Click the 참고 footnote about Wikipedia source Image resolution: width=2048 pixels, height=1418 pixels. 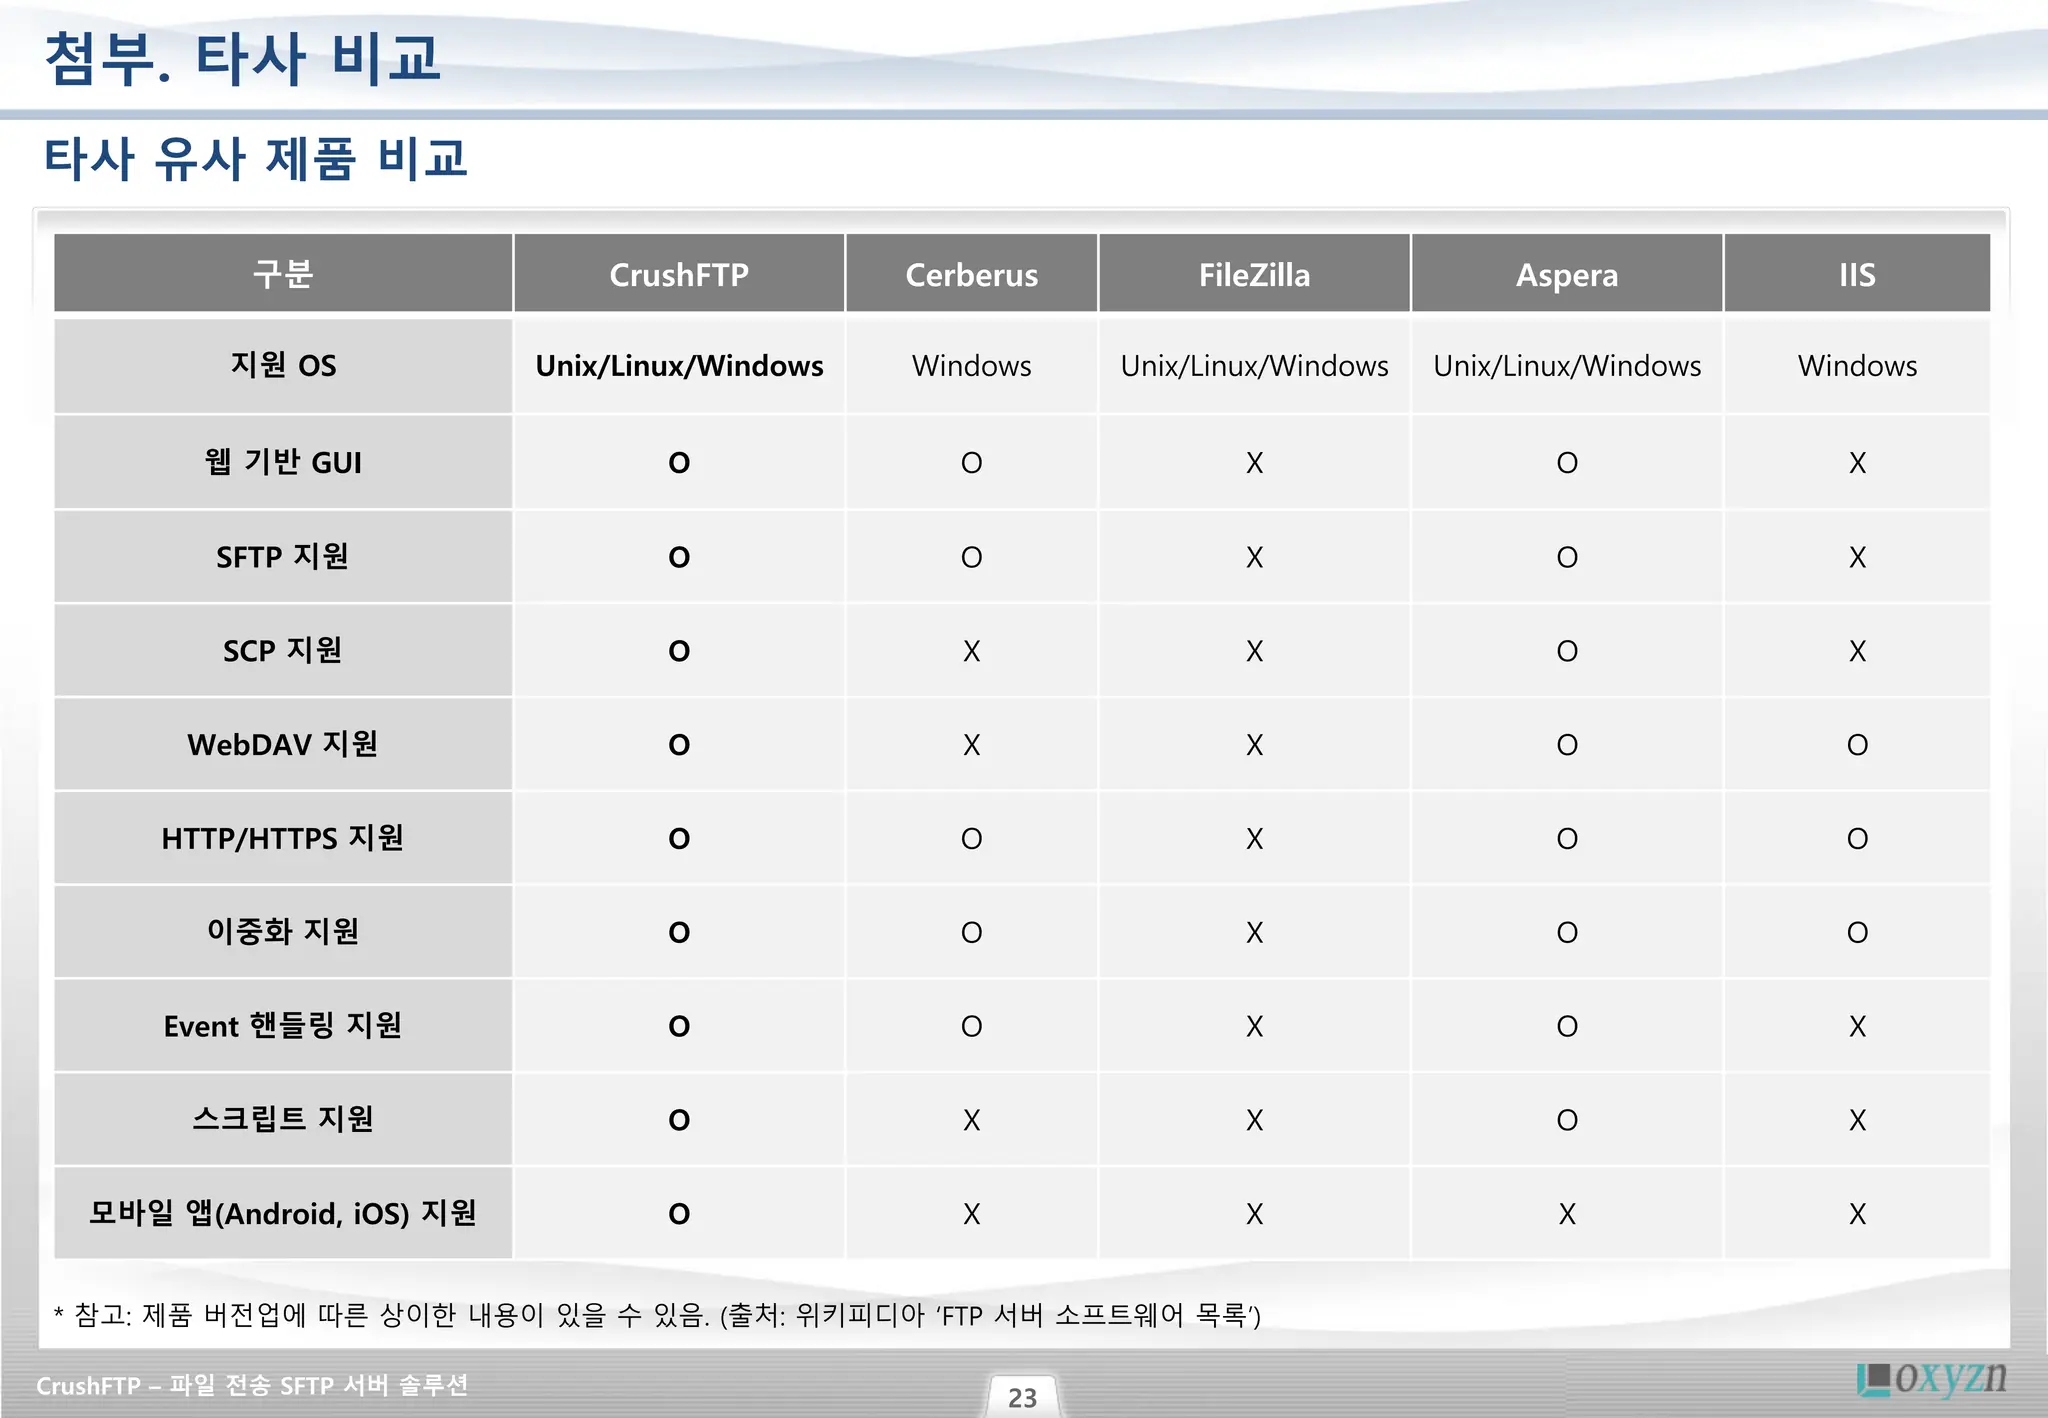(657, 1314)
